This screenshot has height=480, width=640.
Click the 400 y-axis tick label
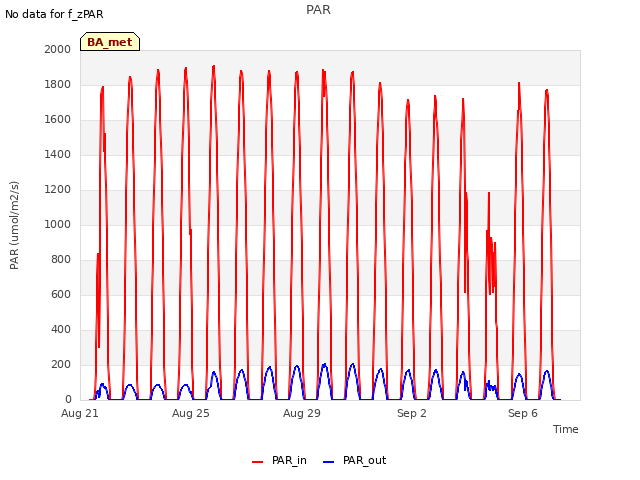pos(61,329)
